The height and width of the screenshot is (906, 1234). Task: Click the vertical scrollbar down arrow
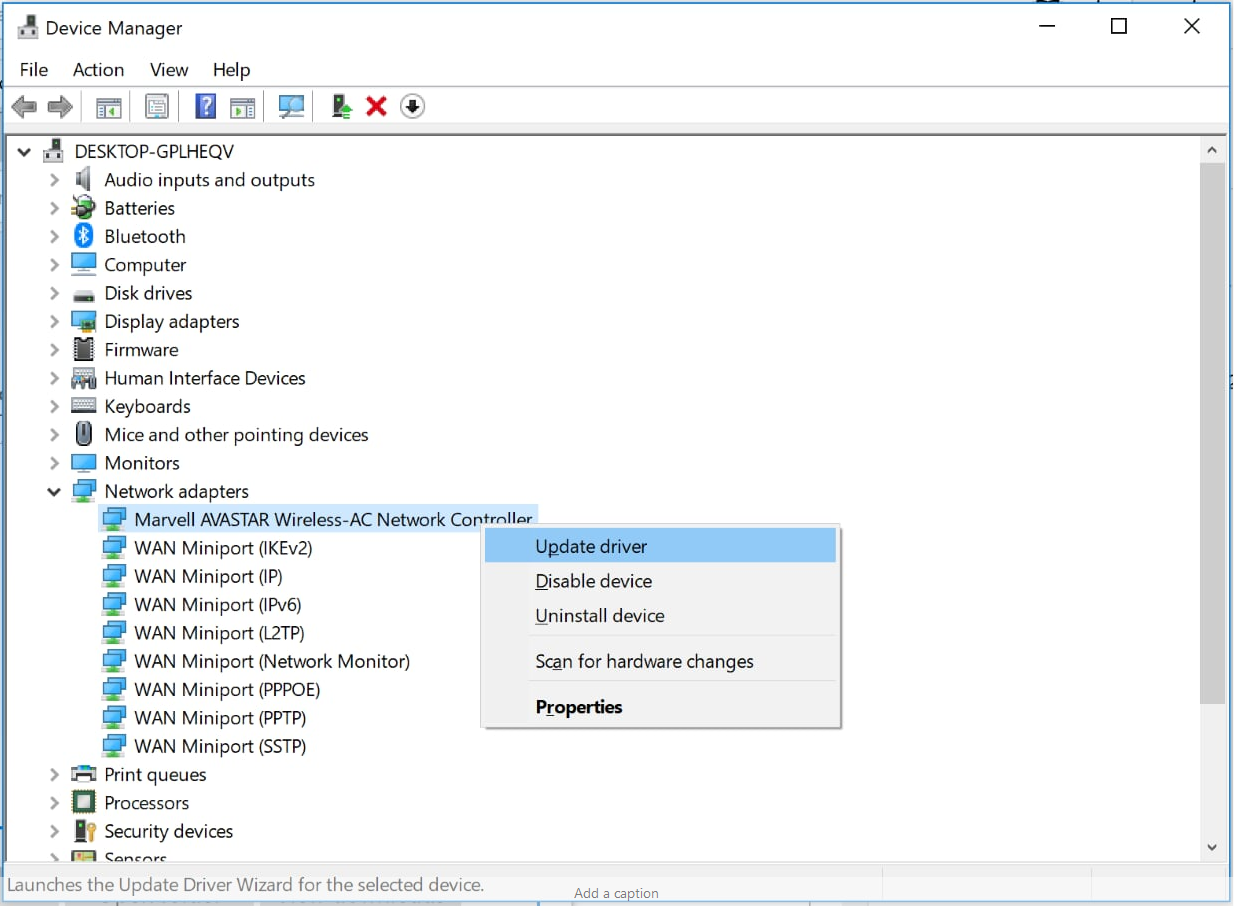(x=1211, y=846)
